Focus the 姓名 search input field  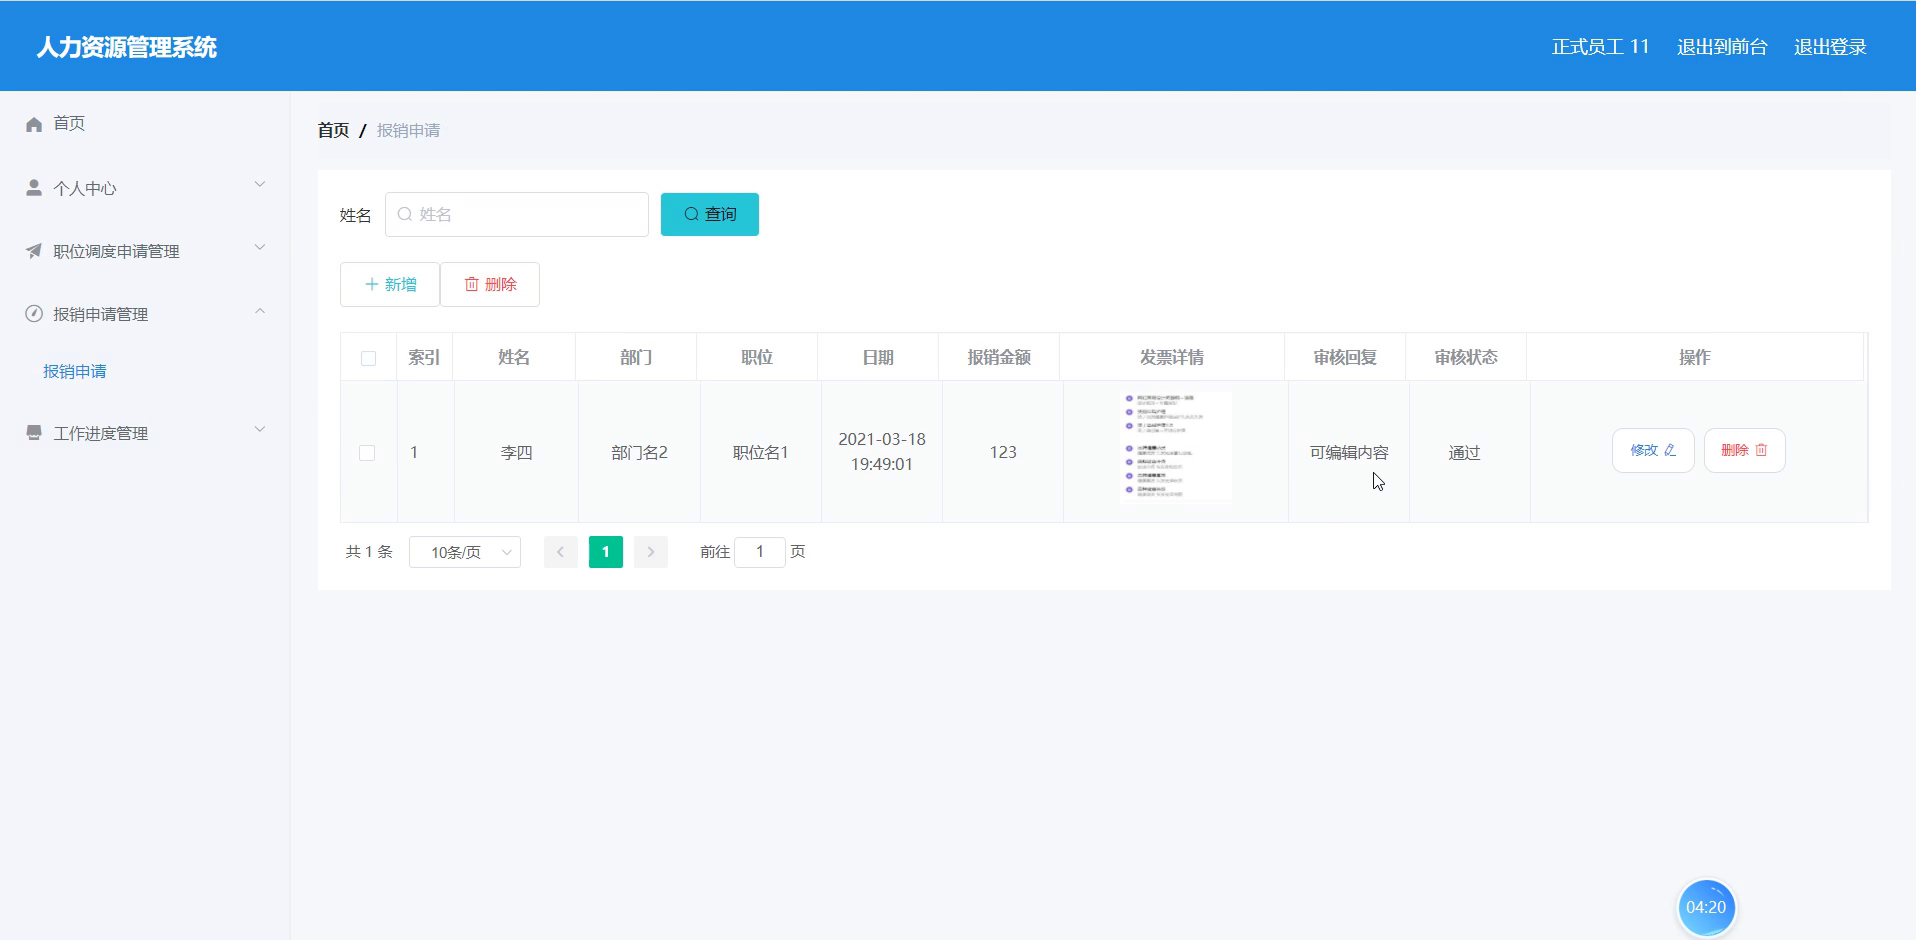(x=517, y=214)
